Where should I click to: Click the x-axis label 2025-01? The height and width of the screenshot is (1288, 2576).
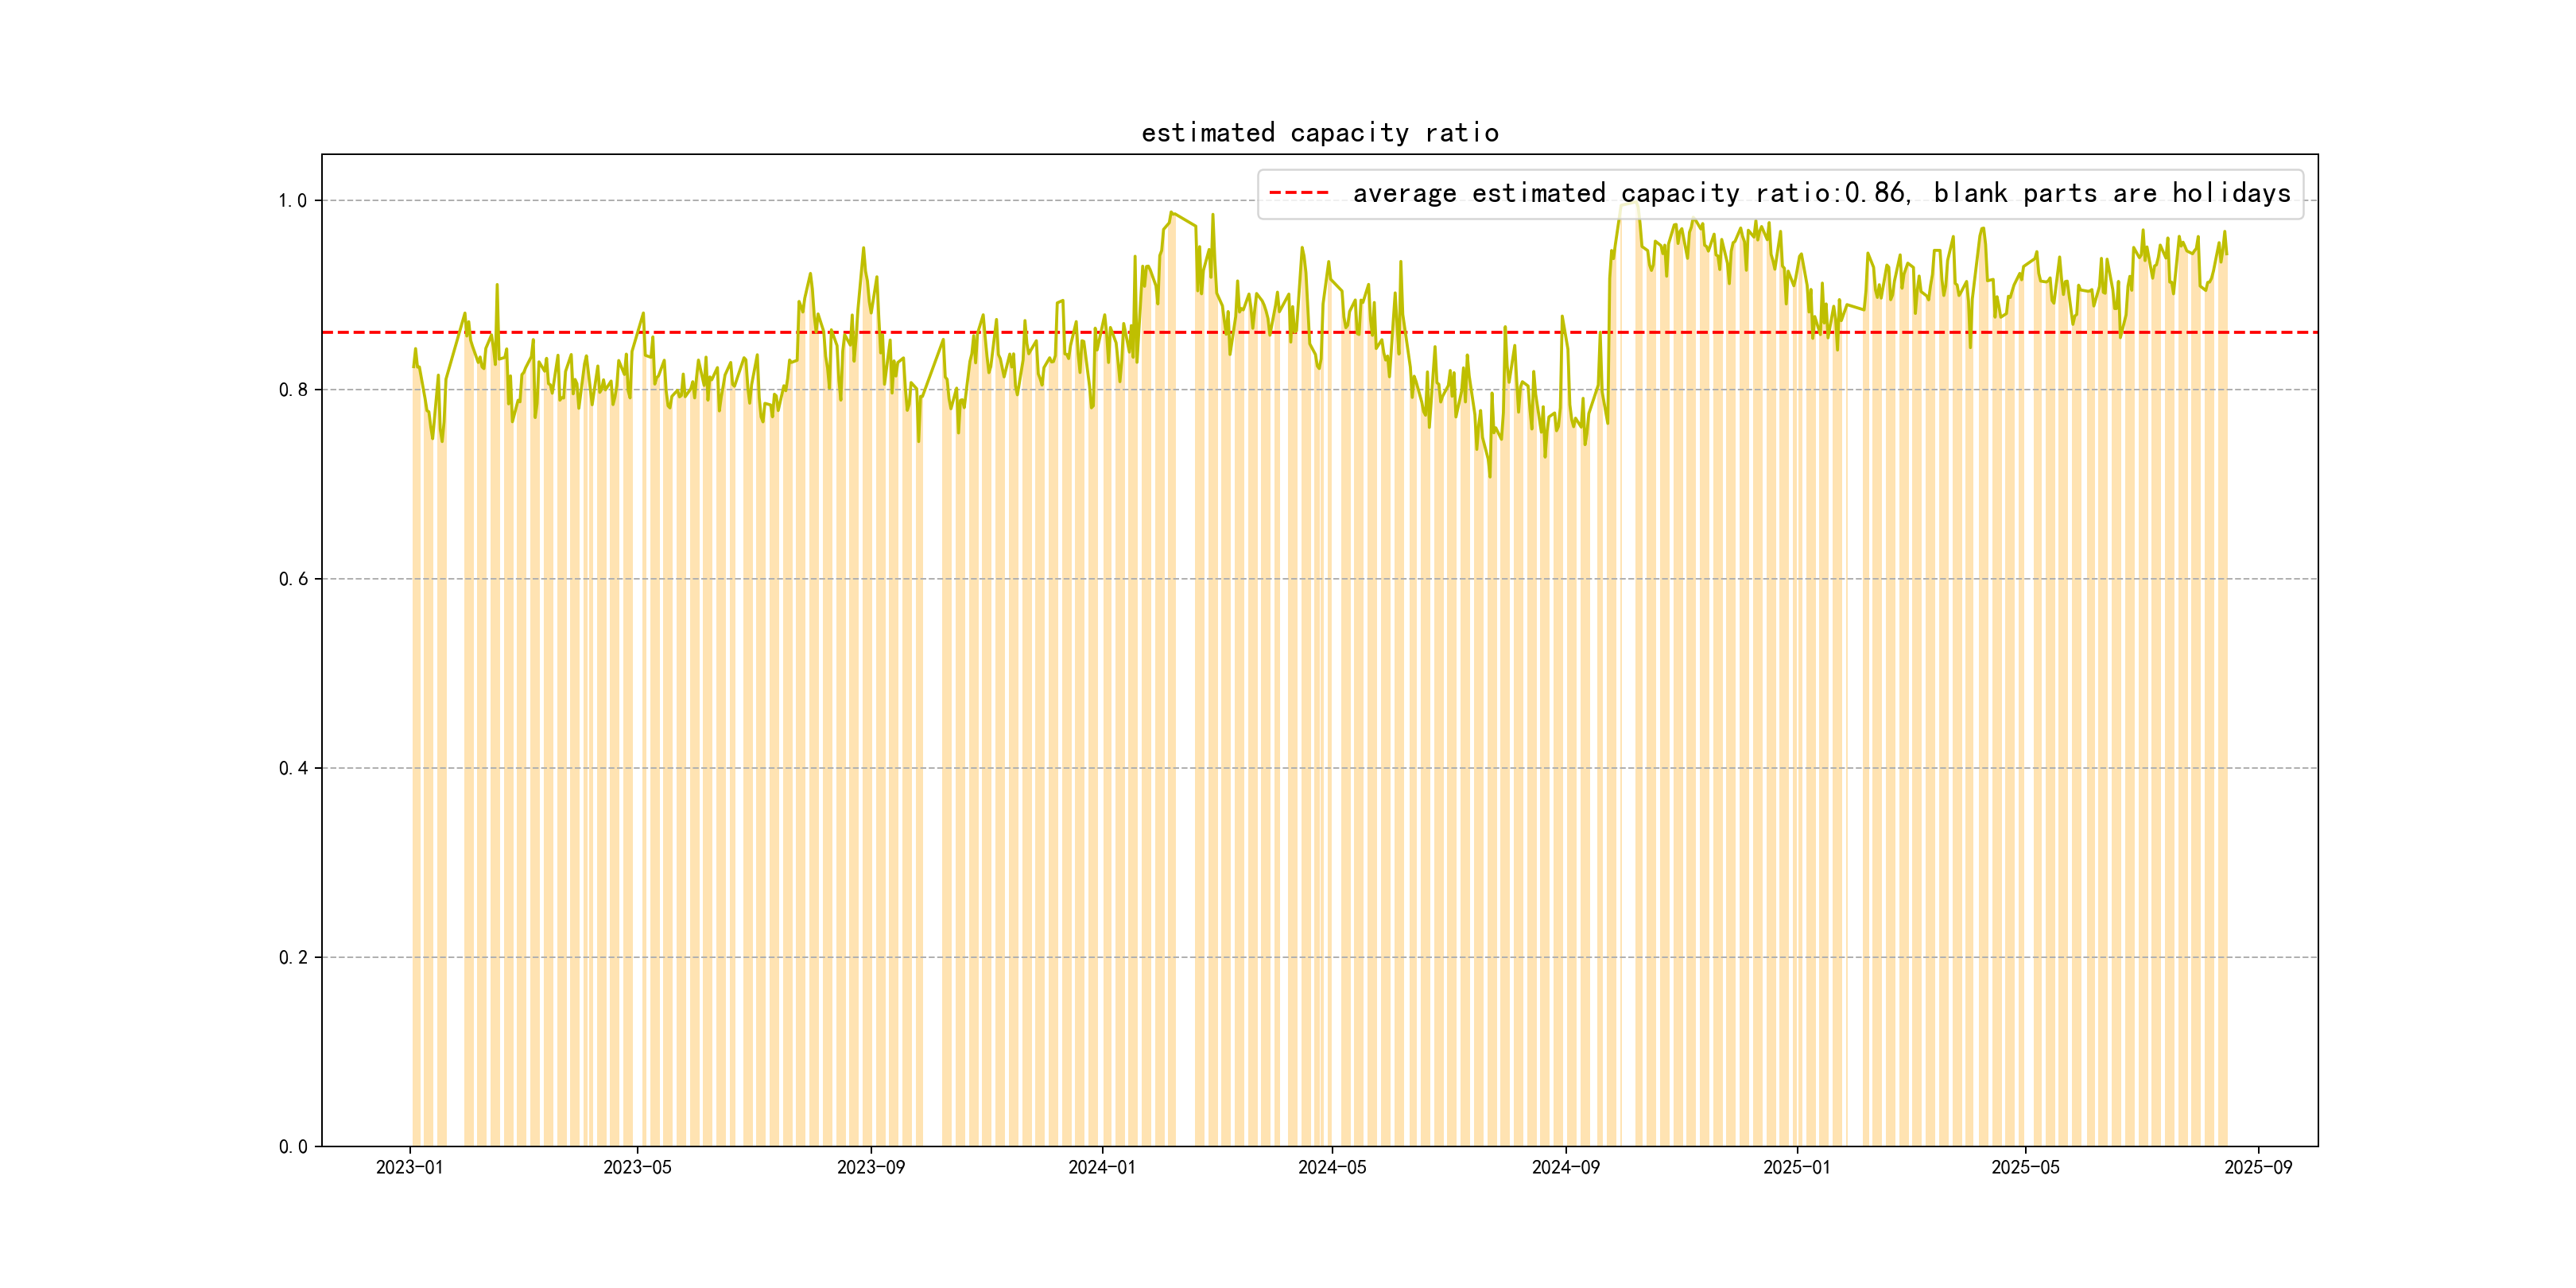coord(1796,1167)
